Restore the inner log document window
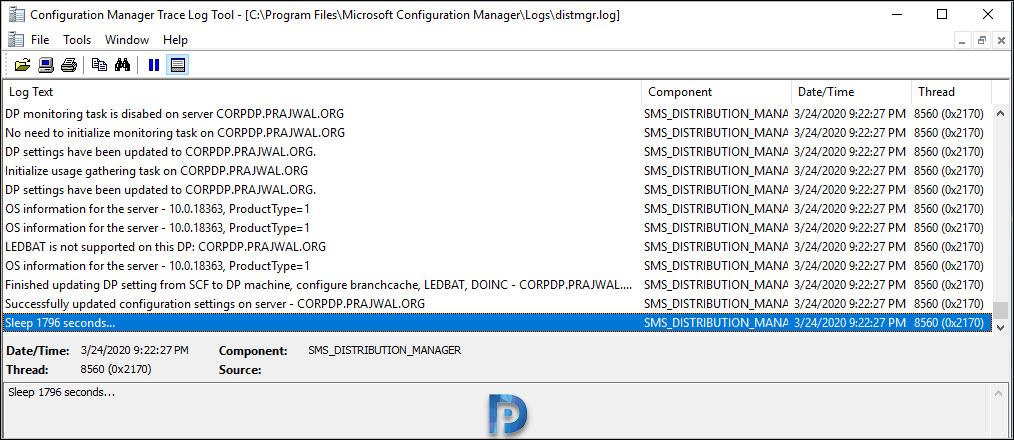 tap(982, 40)
